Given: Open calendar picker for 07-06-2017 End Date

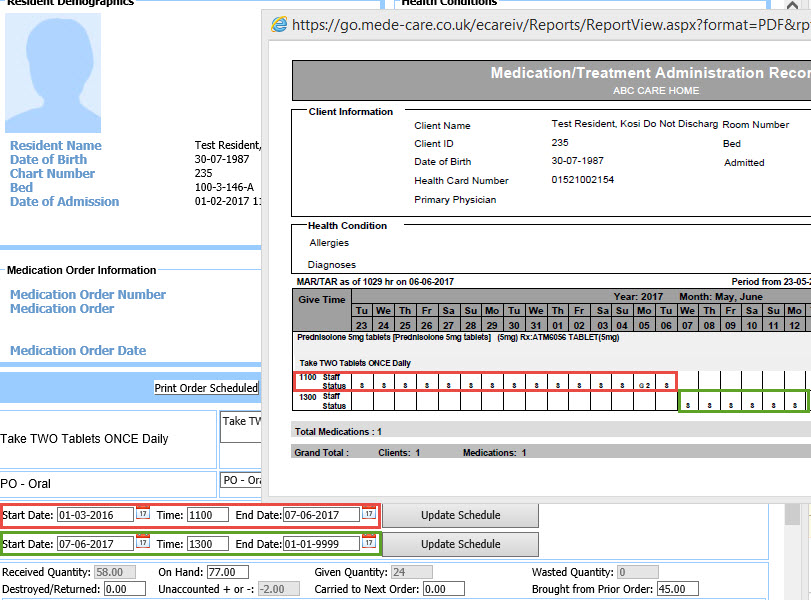Looking at the screenshot, I should [368, 514].
